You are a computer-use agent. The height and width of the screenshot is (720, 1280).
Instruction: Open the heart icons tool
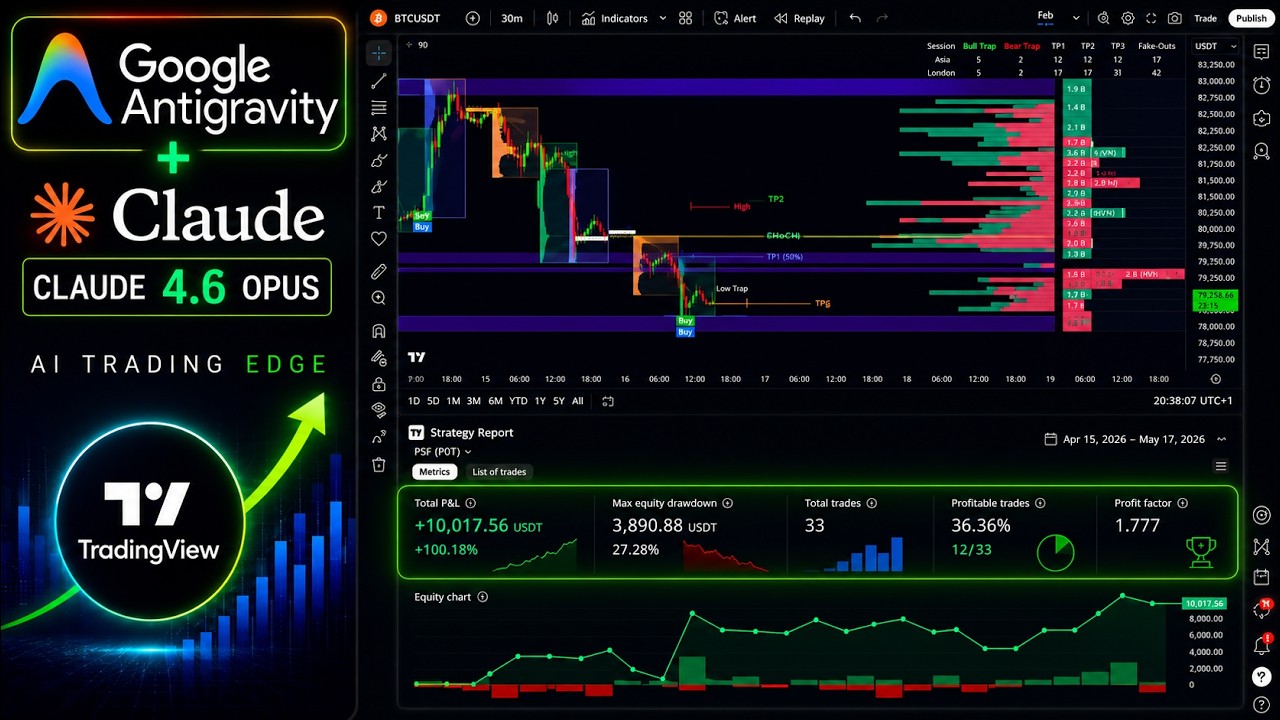pos(379,238)
